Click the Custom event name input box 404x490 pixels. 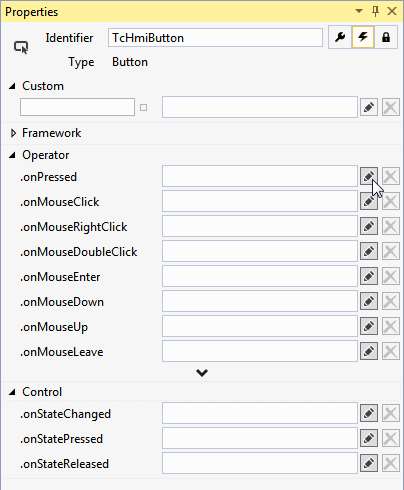tap(77, 107)
